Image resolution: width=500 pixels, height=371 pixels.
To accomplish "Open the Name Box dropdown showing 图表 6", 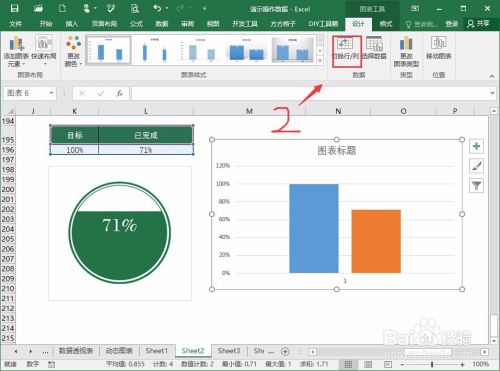I will click(x=51, y=93).
